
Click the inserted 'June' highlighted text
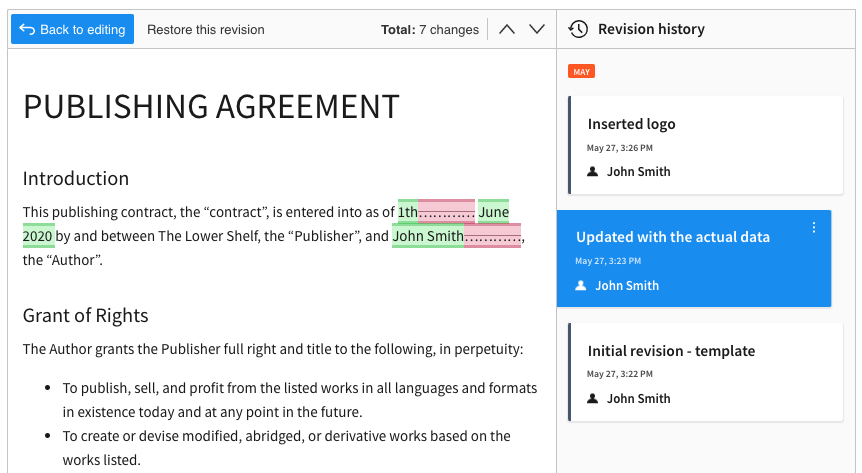pyautogui.click(x=493, y=212)
